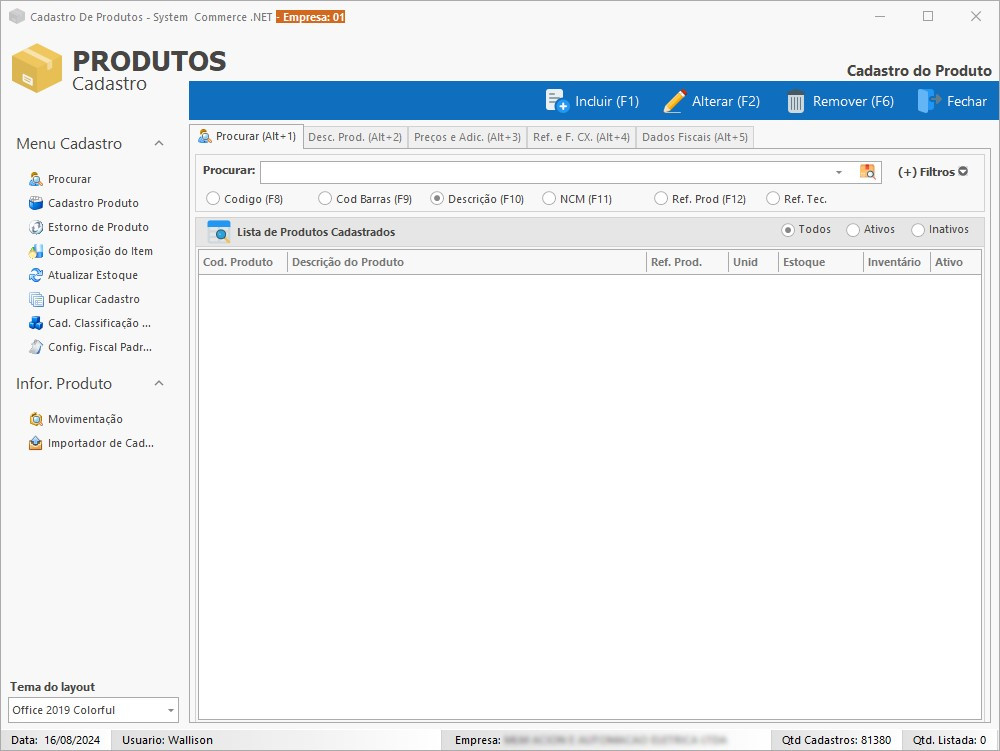Open the Tema do layout dropdown
This screenshot has width=1000, height=751.
tap(171, 710)
